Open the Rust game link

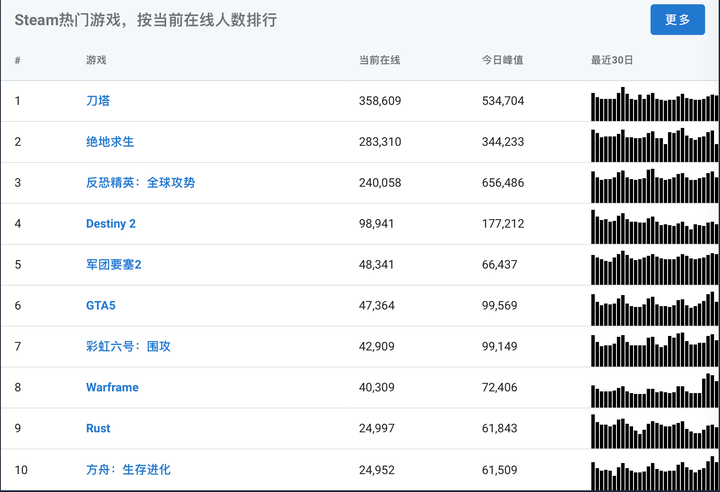98,428
